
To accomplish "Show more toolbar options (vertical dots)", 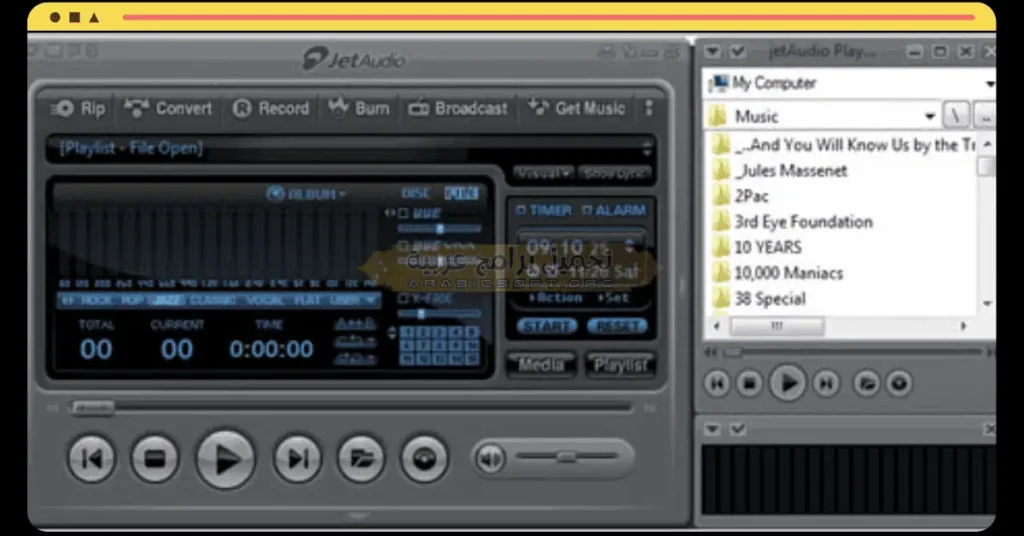I will (x=648, y=108).
